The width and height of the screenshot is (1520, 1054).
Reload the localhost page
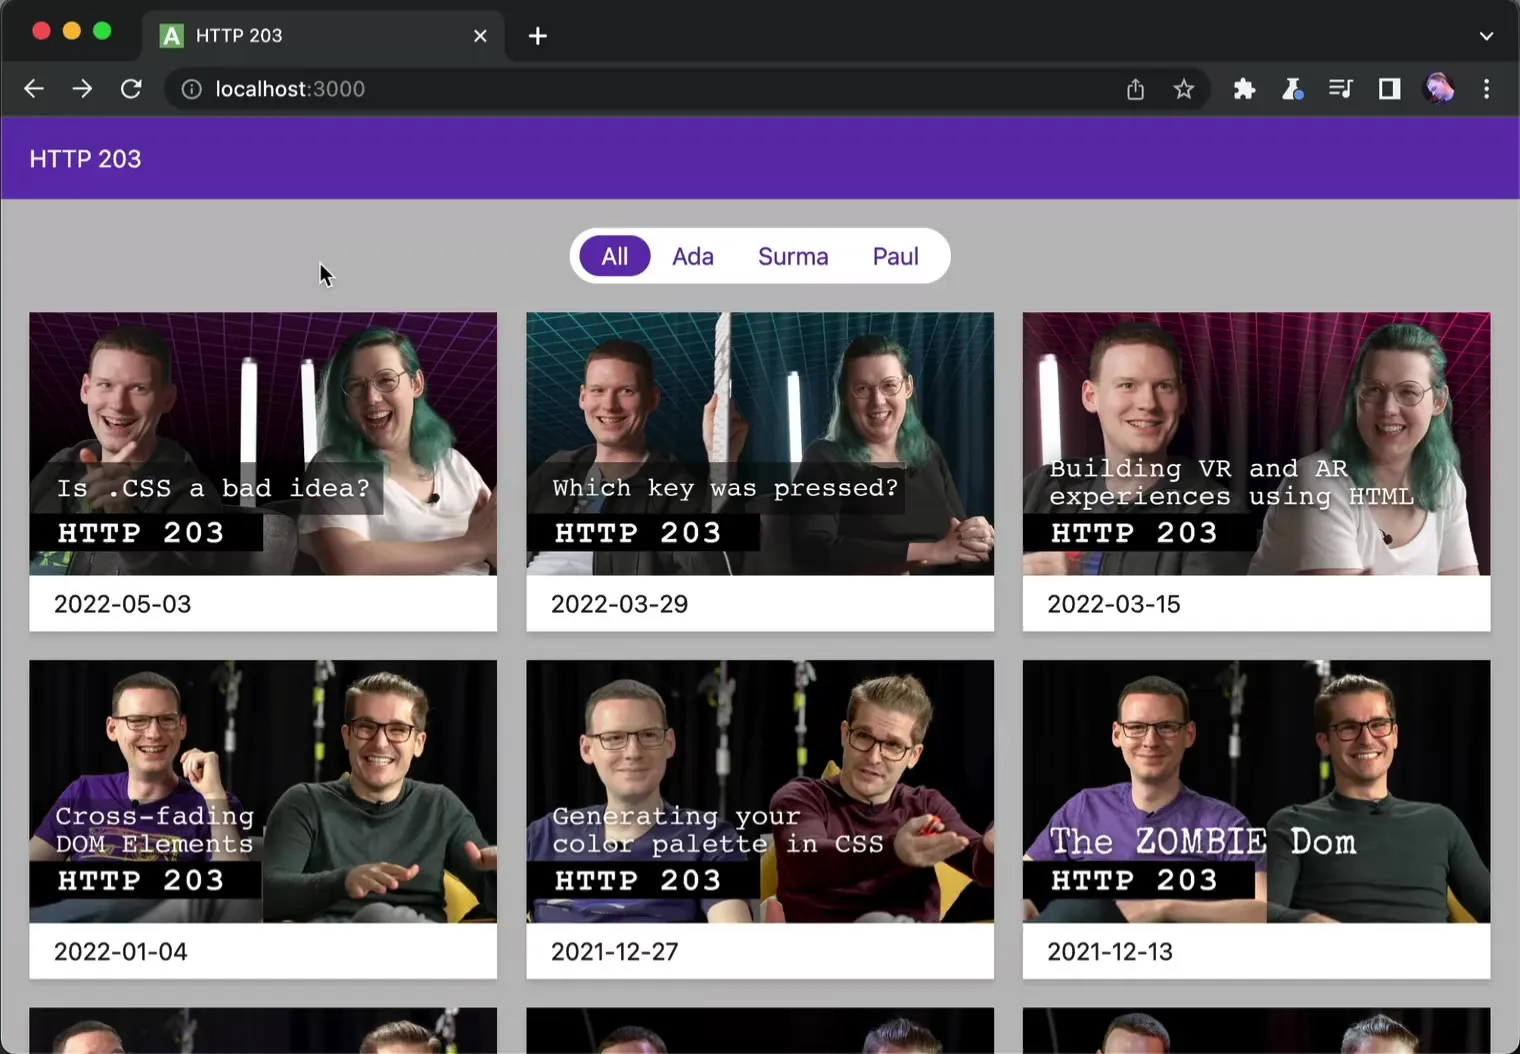pyautogui.click(x=131, y=89)
